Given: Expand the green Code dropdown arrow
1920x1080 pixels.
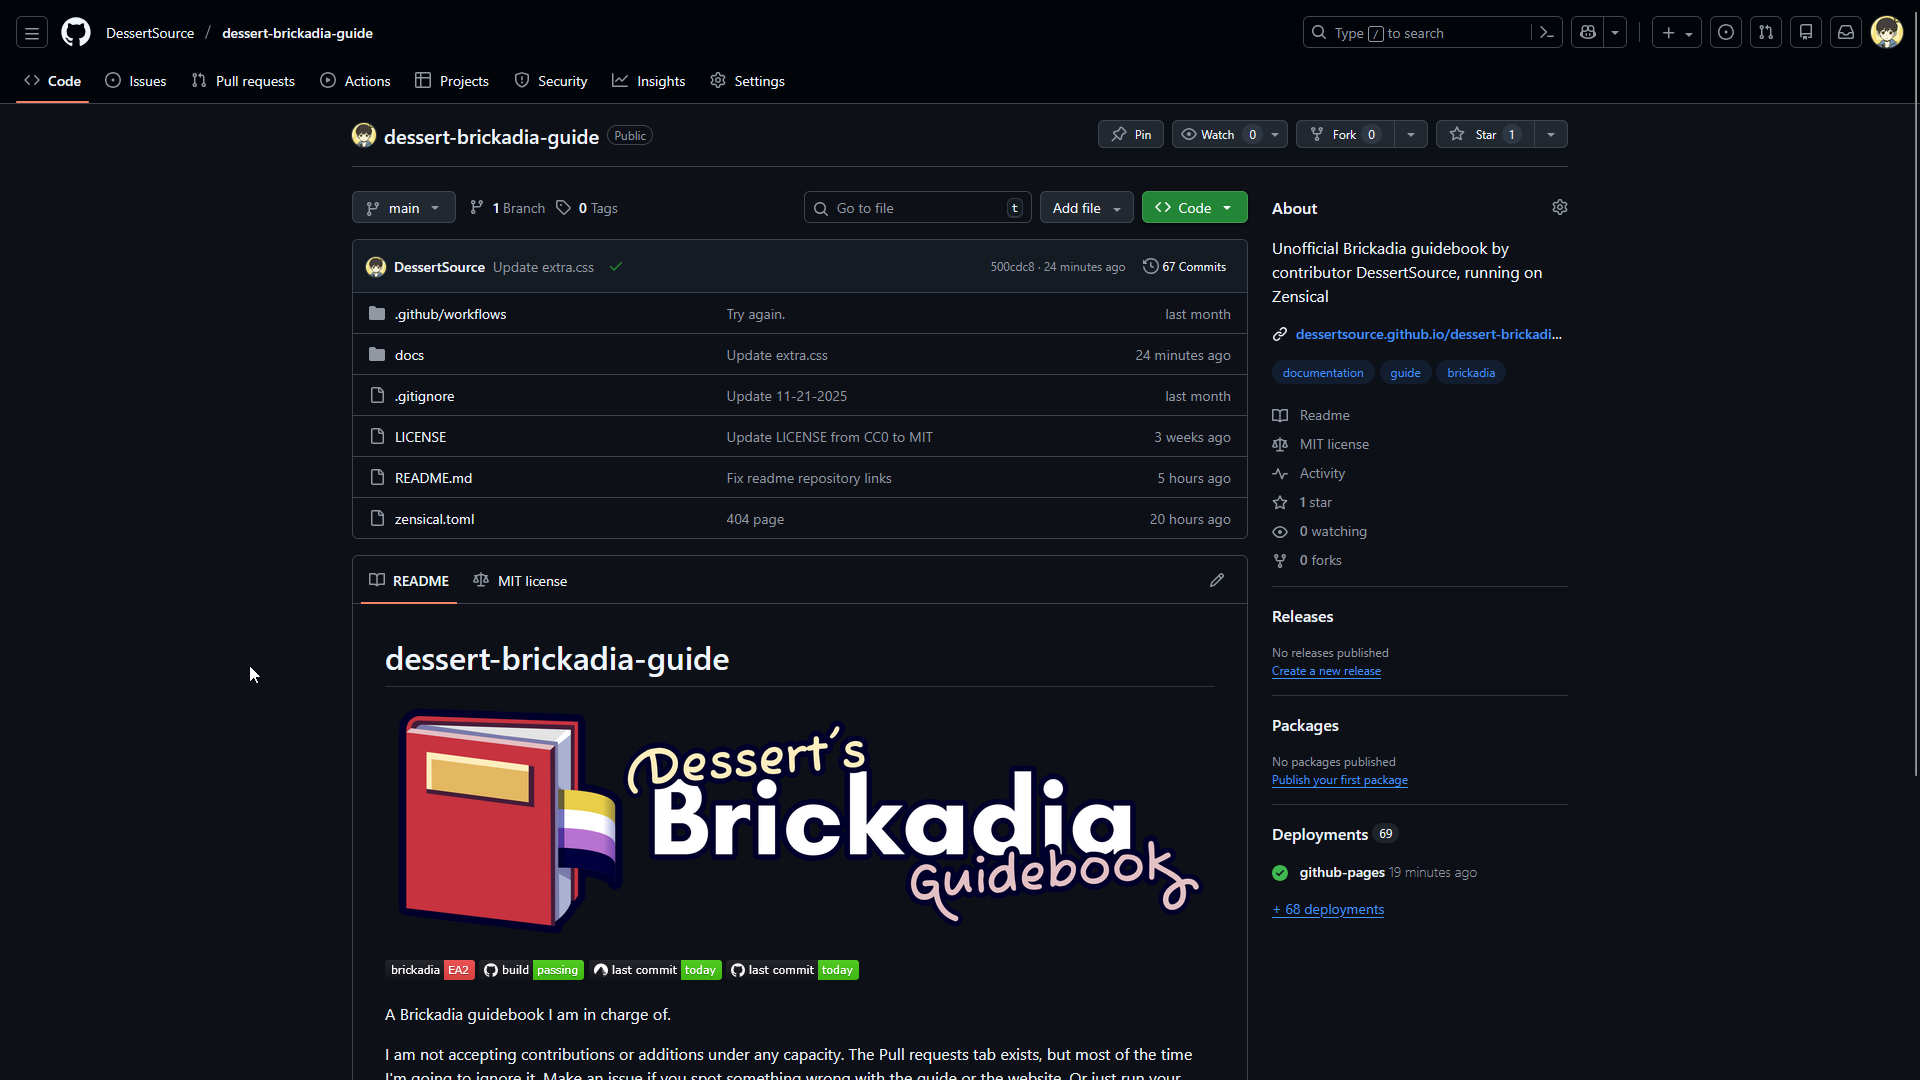Looking at the screenshot, I should coord(1227,207).
